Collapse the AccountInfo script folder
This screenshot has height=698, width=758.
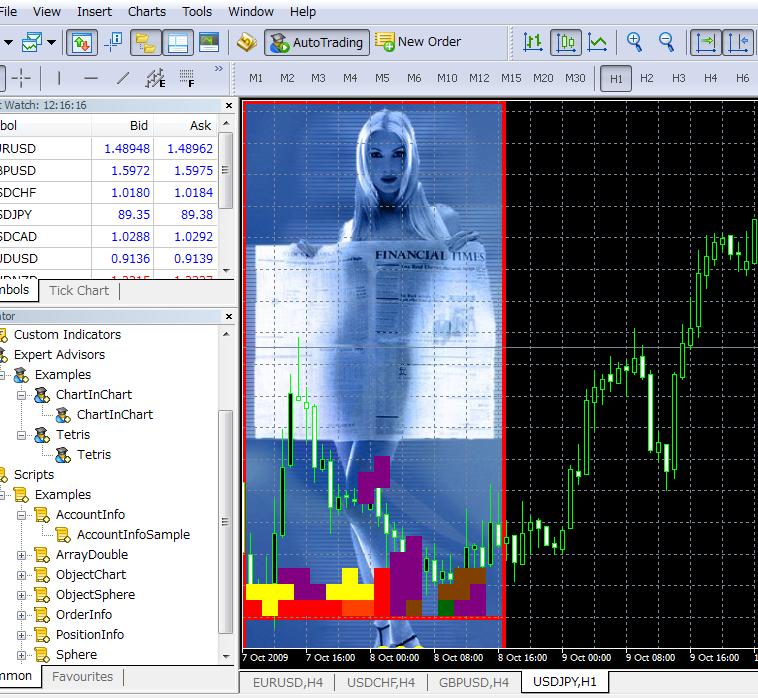(21, 516)
